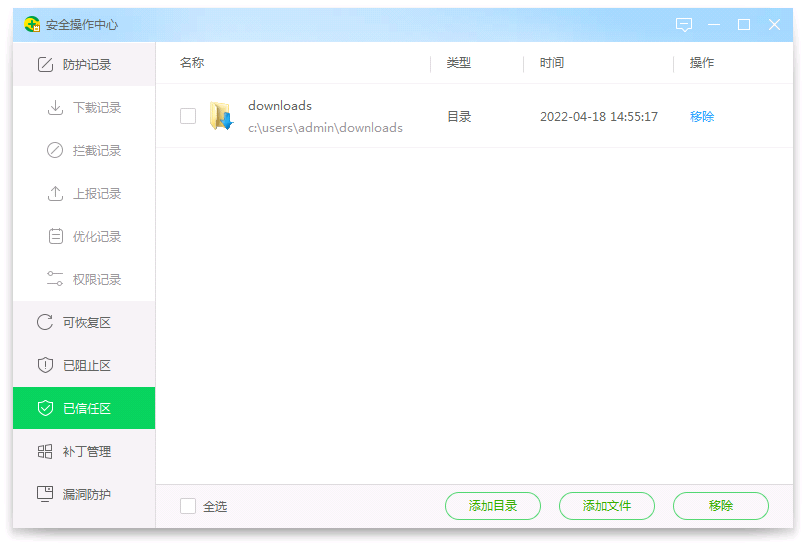This screenshot has width=806, height=544.
Task: Check the 全选 select-all checkbox
Action: point(188,506)
